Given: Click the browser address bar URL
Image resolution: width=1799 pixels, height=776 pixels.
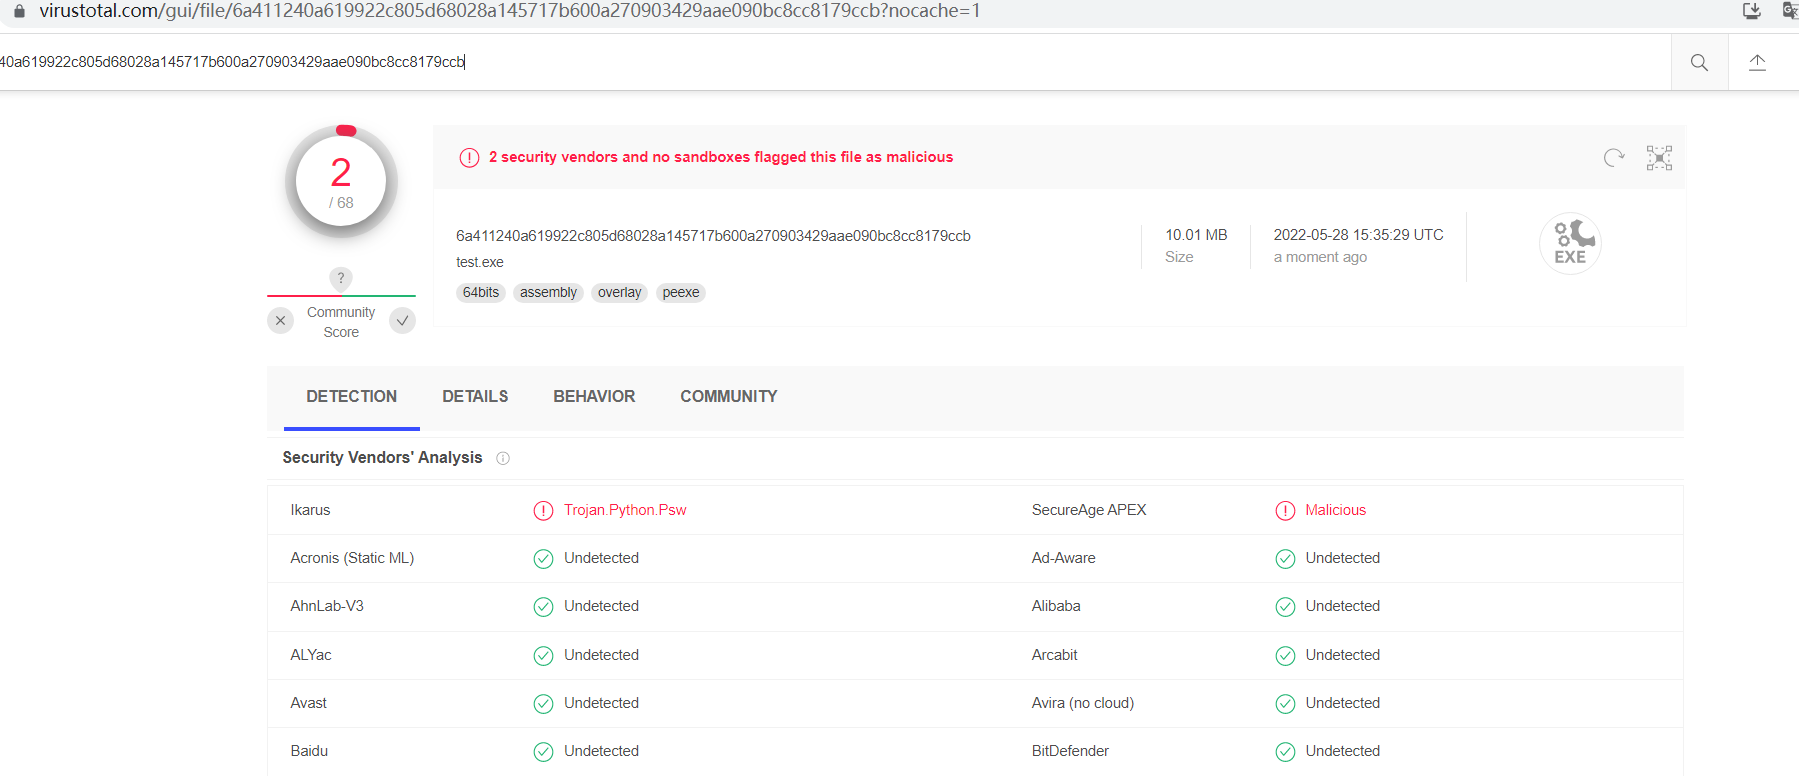Looking at the screenshot, I should 510,11.
